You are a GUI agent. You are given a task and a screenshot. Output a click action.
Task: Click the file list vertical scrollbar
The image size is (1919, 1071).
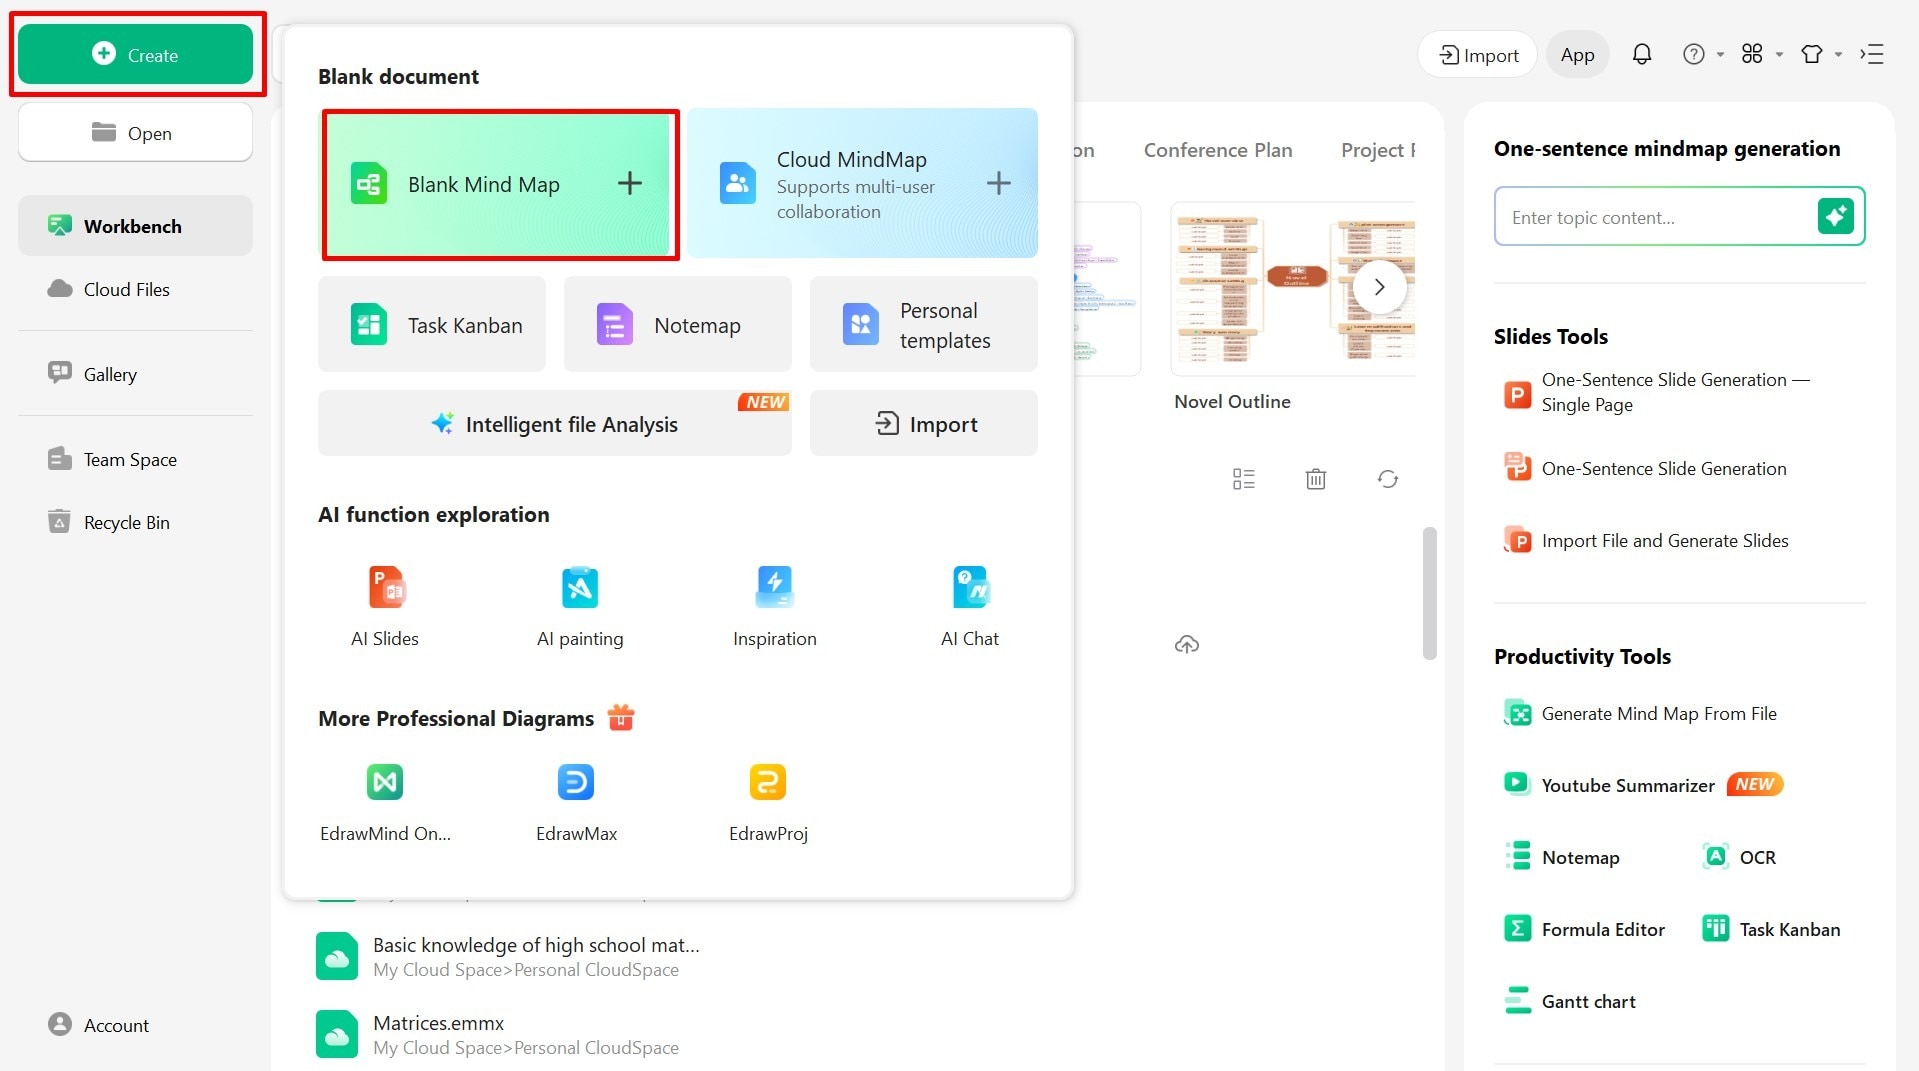1430,593
